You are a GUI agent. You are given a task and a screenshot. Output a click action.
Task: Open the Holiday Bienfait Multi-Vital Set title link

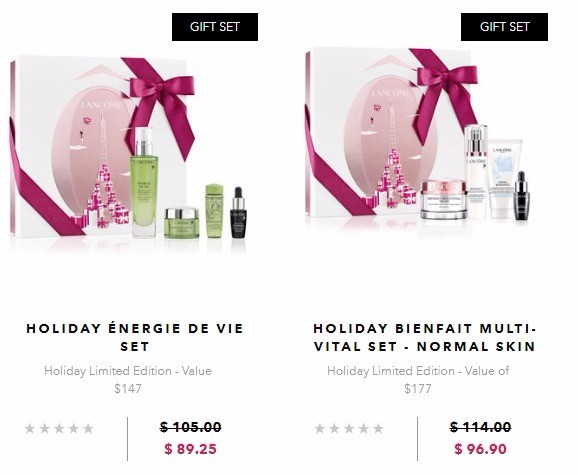425,337
